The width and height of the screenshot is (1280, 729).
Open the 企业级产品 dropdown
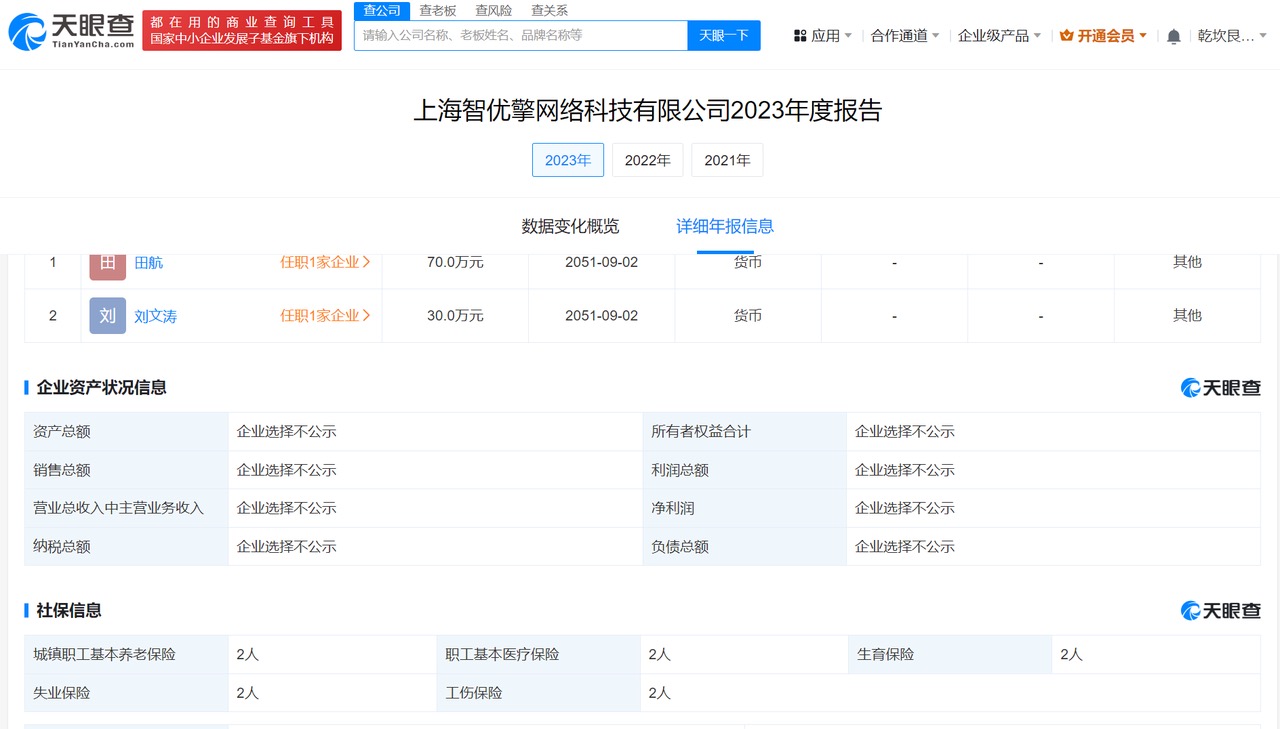point(999,36)
